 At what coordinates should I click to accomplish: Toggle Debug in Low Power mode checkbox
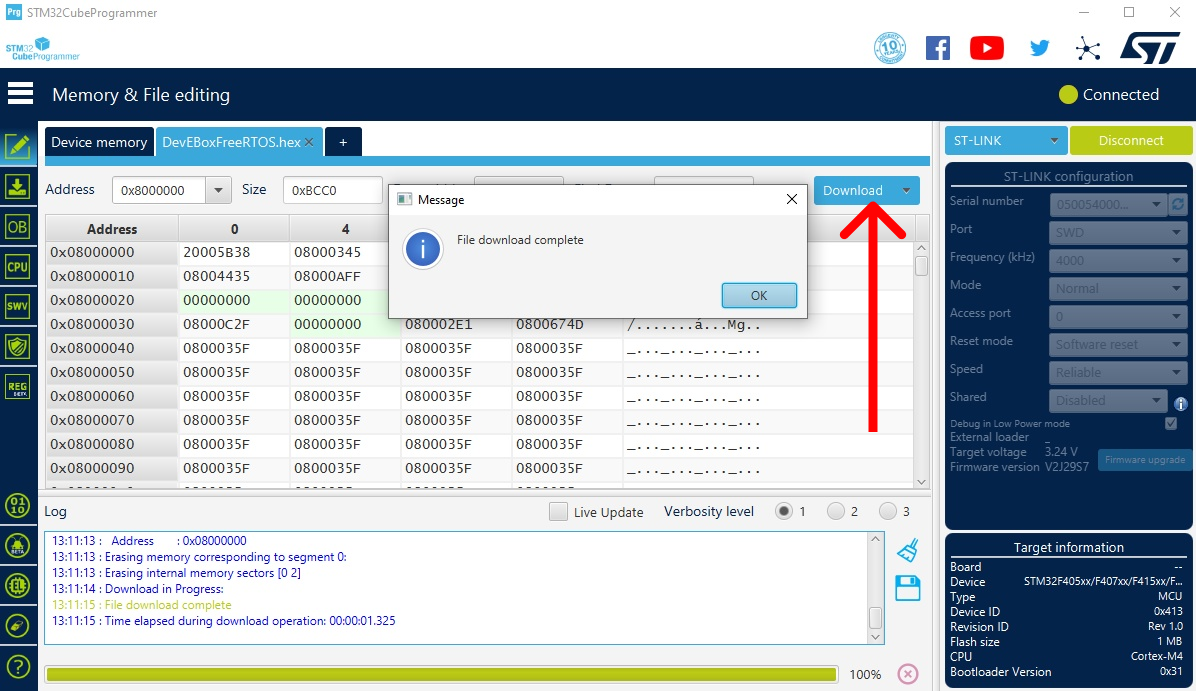point(1171,423)
